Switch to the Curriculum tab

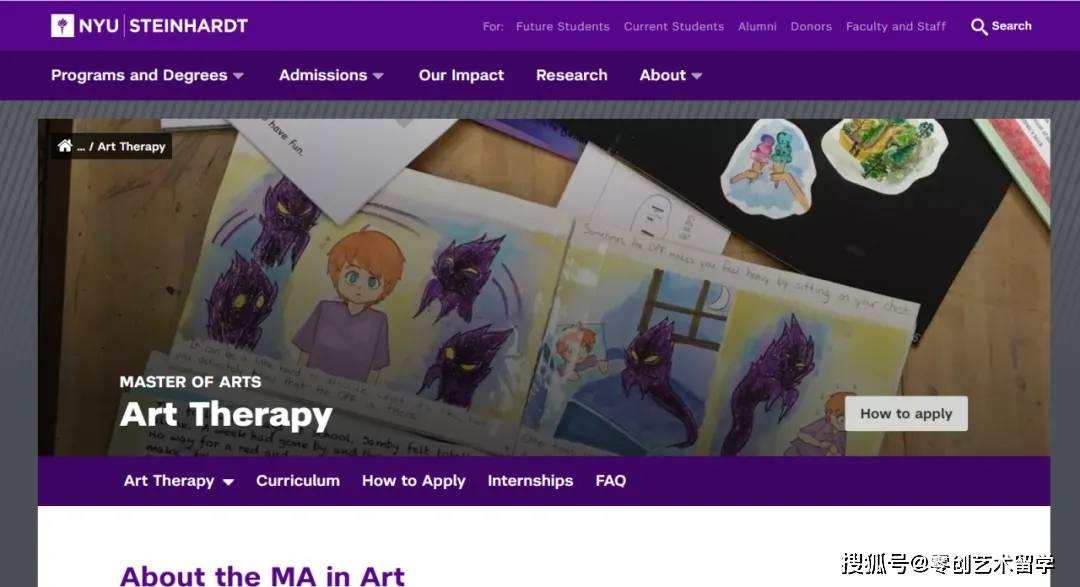point(298,481)
